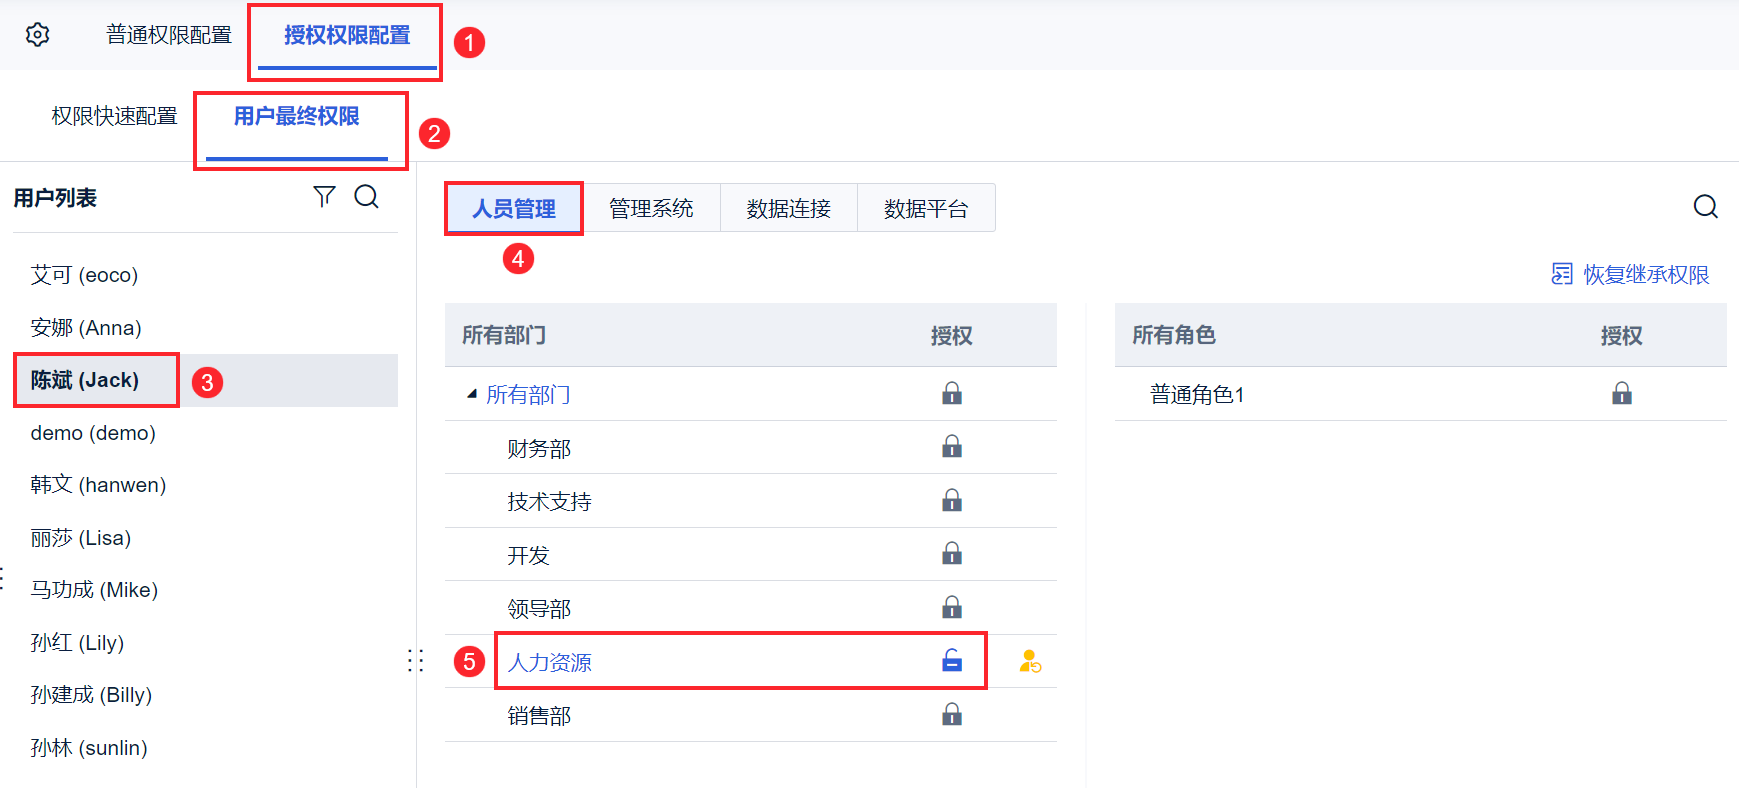This screenshot has width=1739, height=788.
Task: Toggle the lock for 所有部门 root row
Action: pyautogui.click(x=952, y=394)
